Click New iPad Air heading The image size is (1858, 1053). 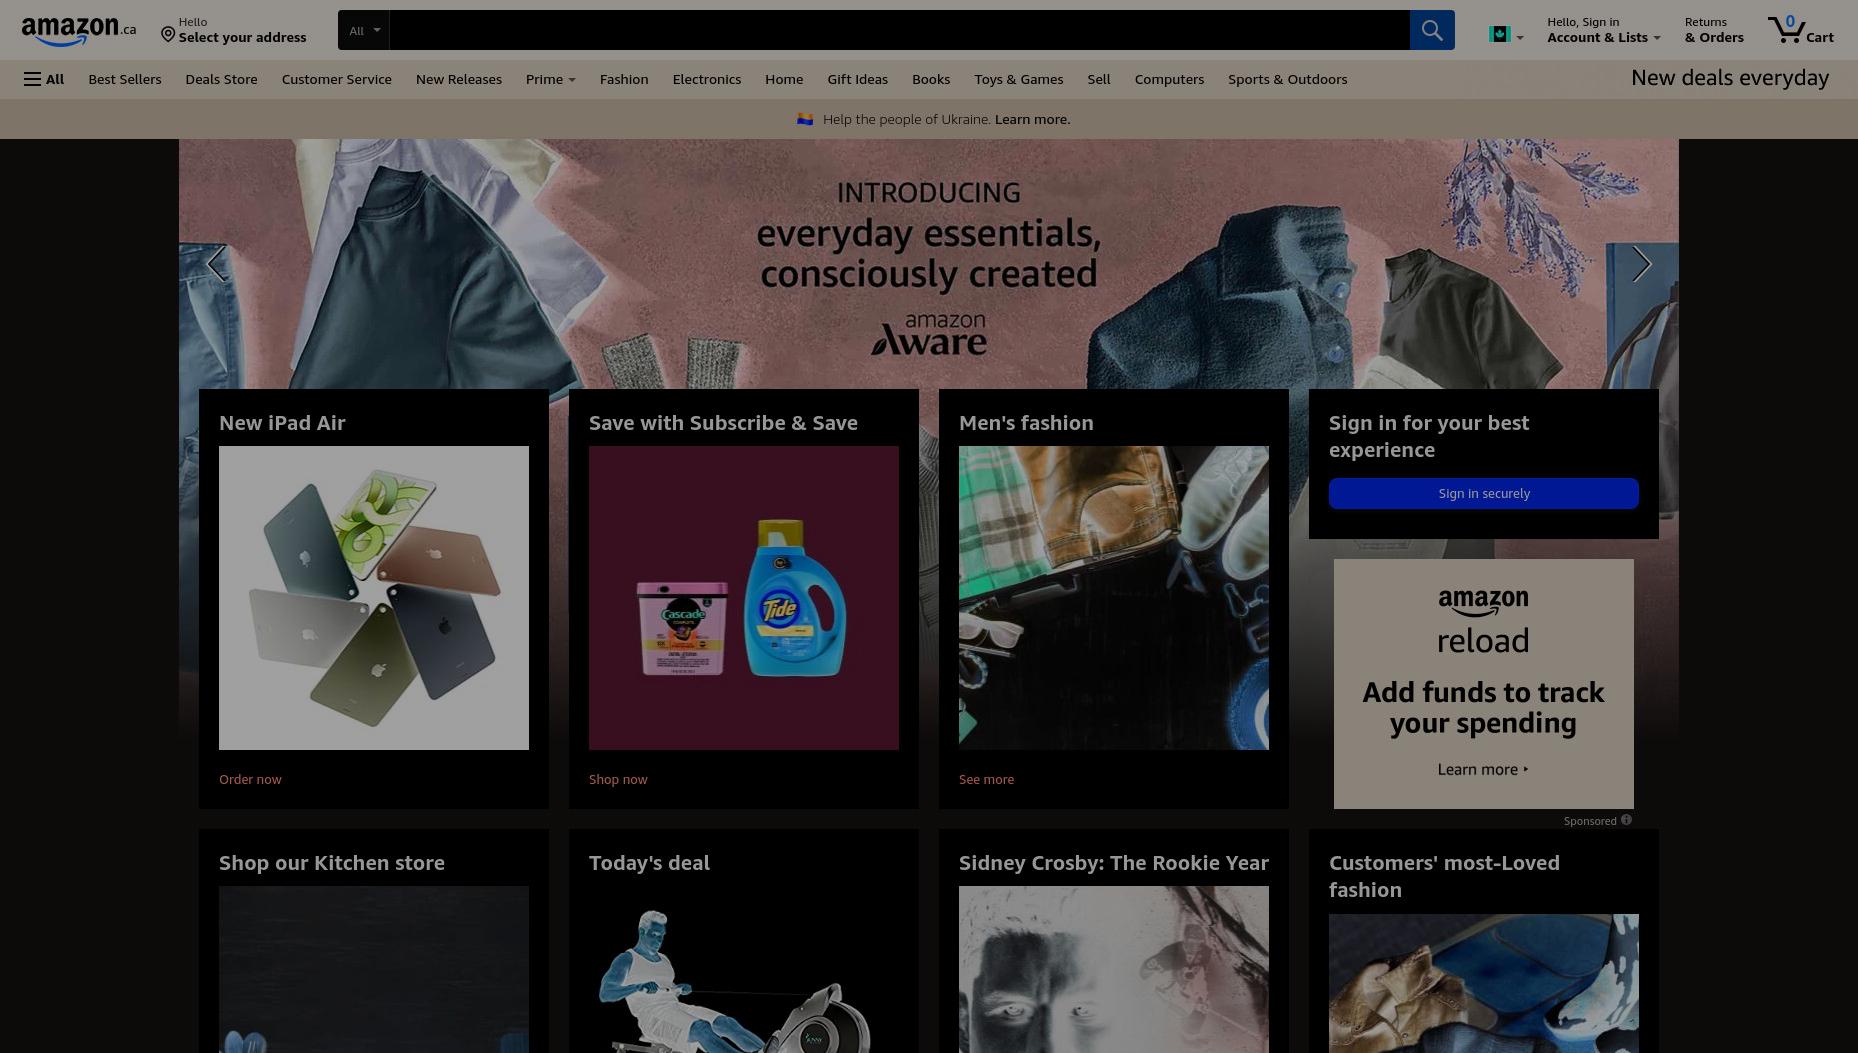[282, 422]
